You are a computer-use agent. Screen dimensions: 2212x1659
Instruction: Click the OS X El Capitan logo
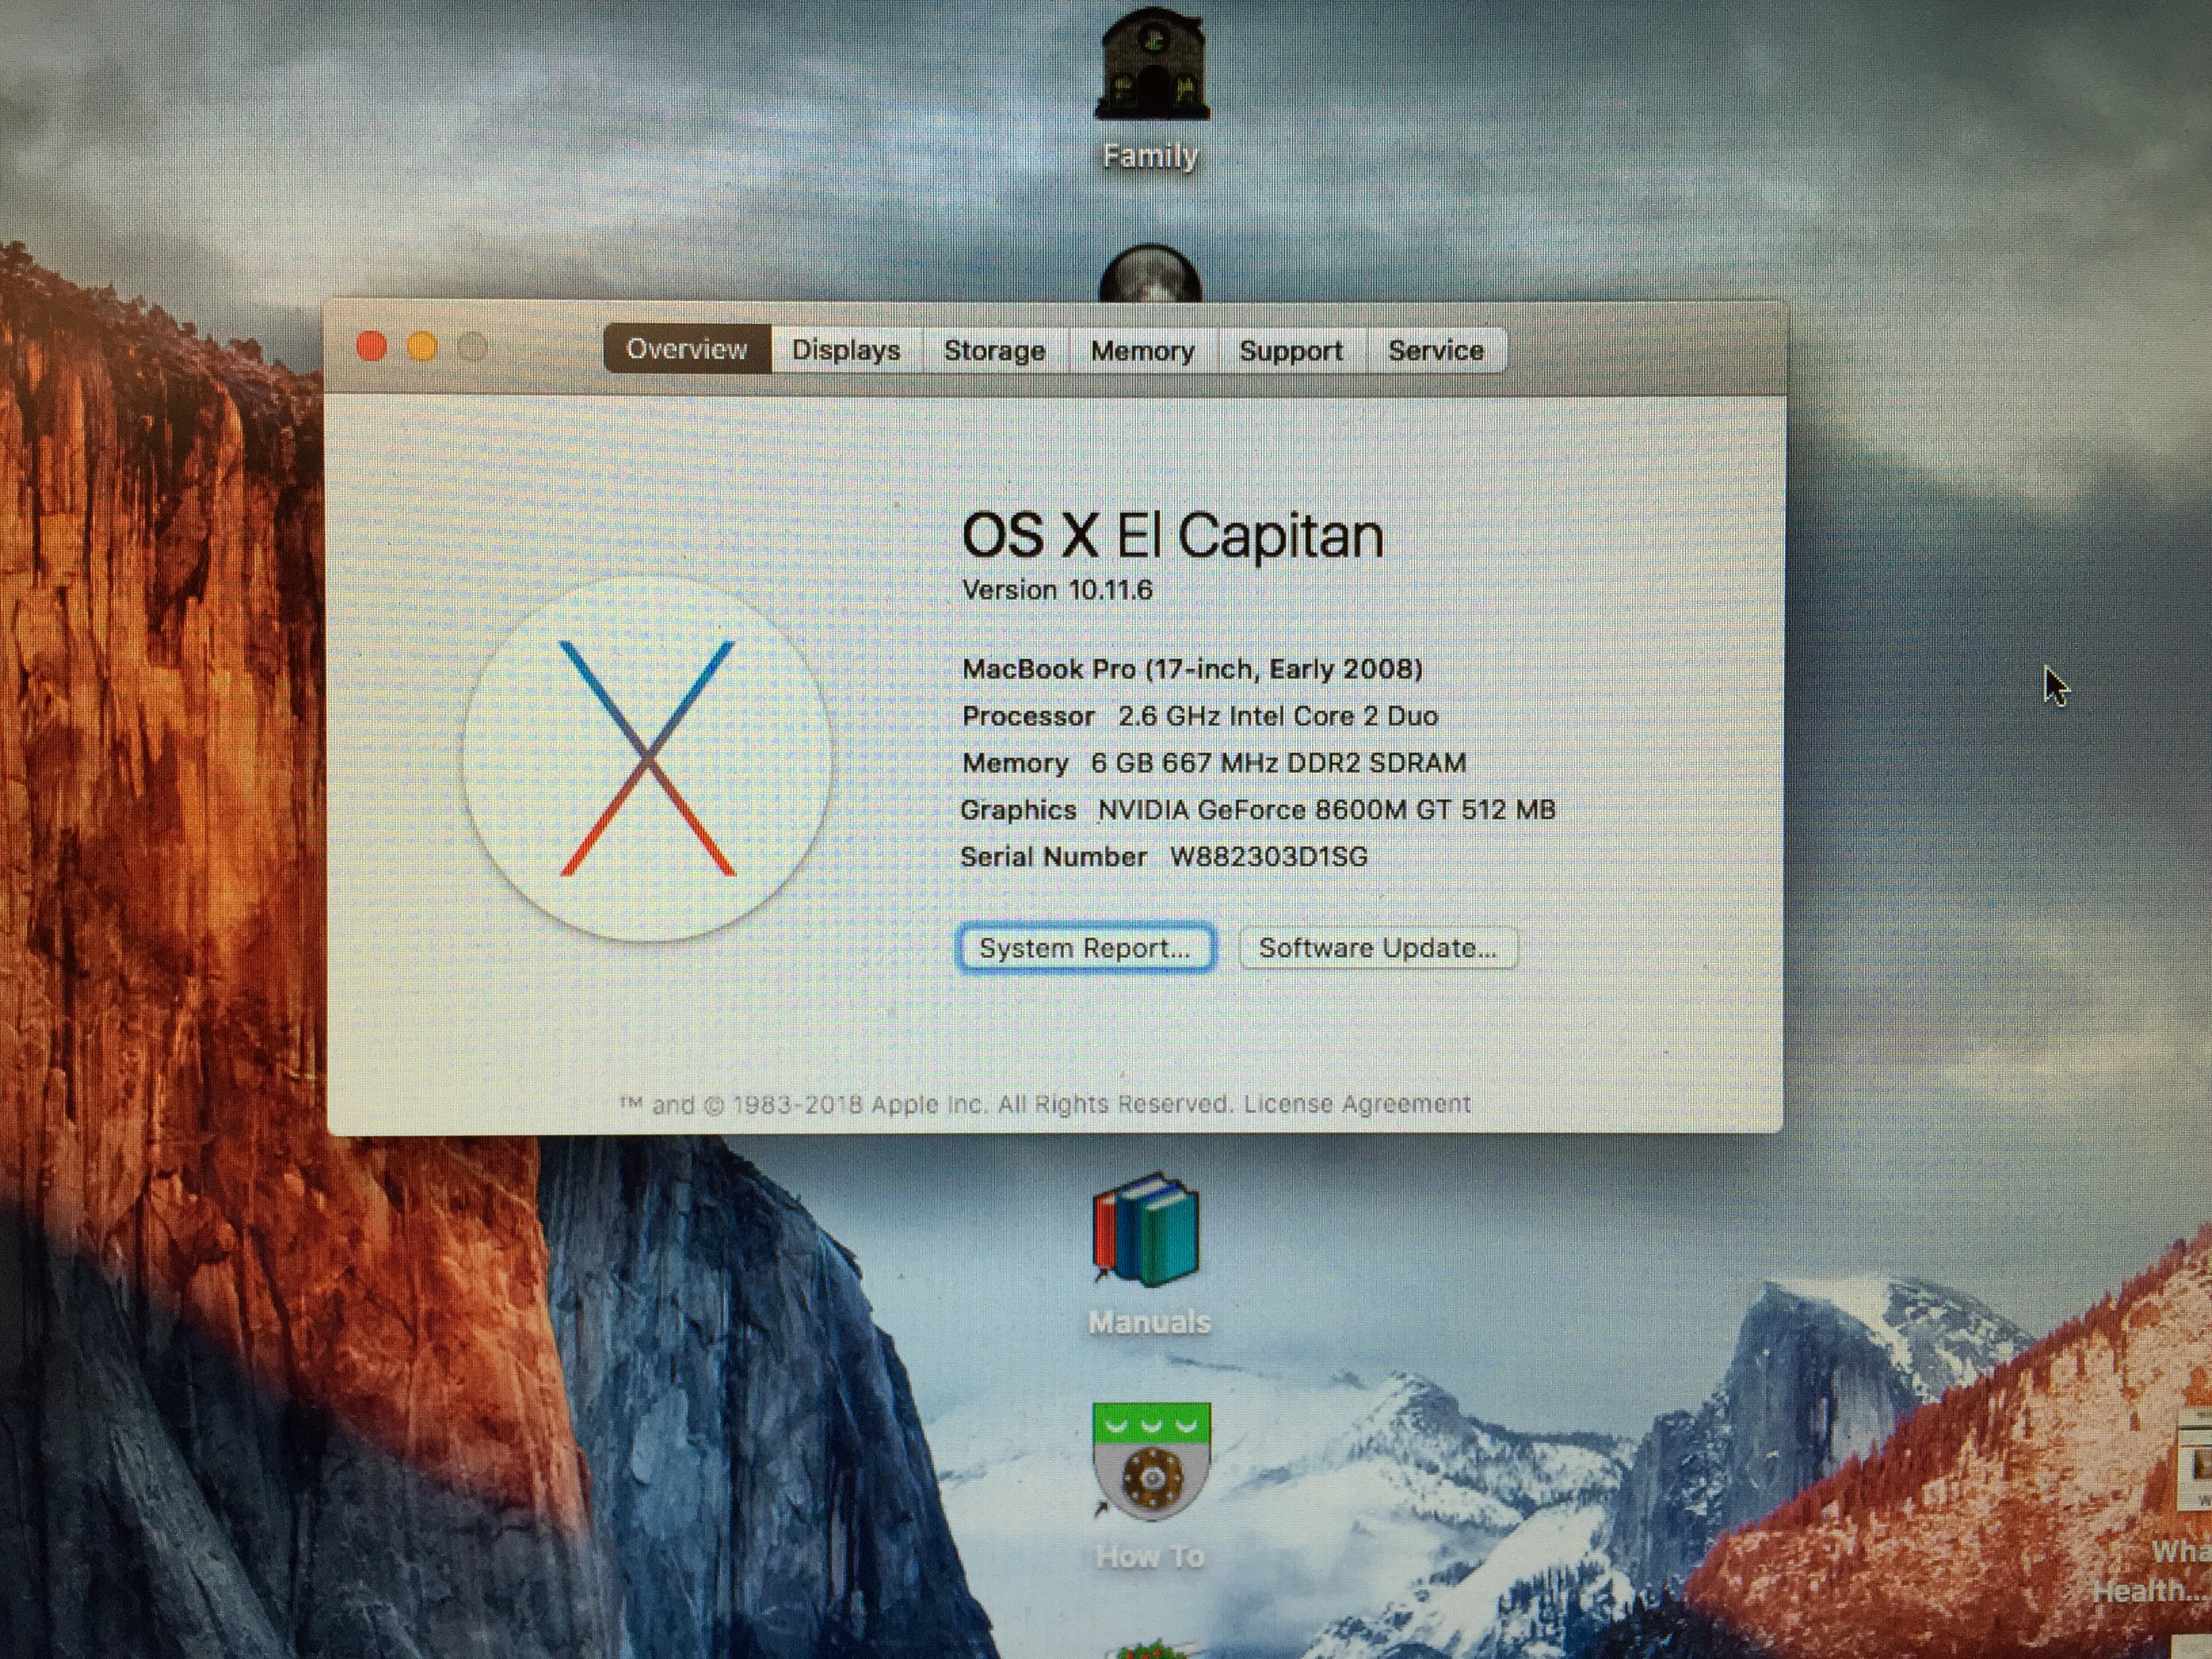click(x=648, y=759)
